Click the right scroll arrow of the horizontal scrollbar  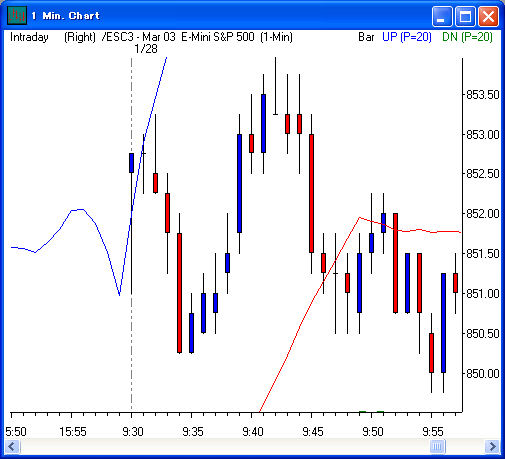click(492, 446)
